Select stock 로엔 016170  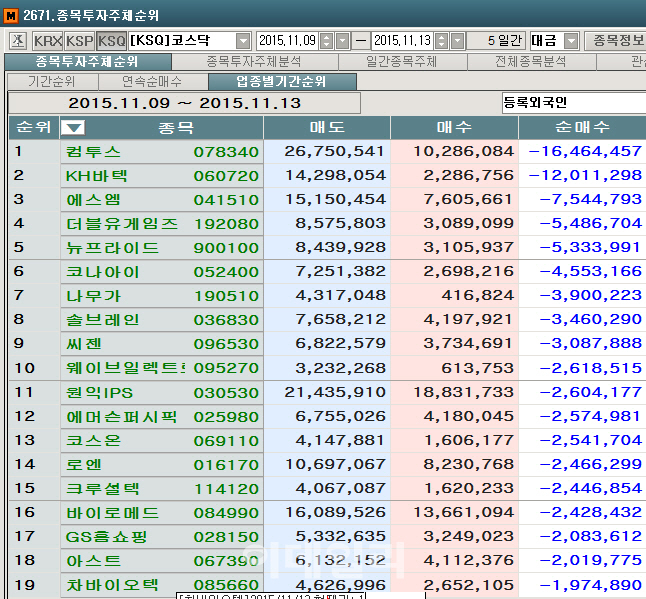162,465
